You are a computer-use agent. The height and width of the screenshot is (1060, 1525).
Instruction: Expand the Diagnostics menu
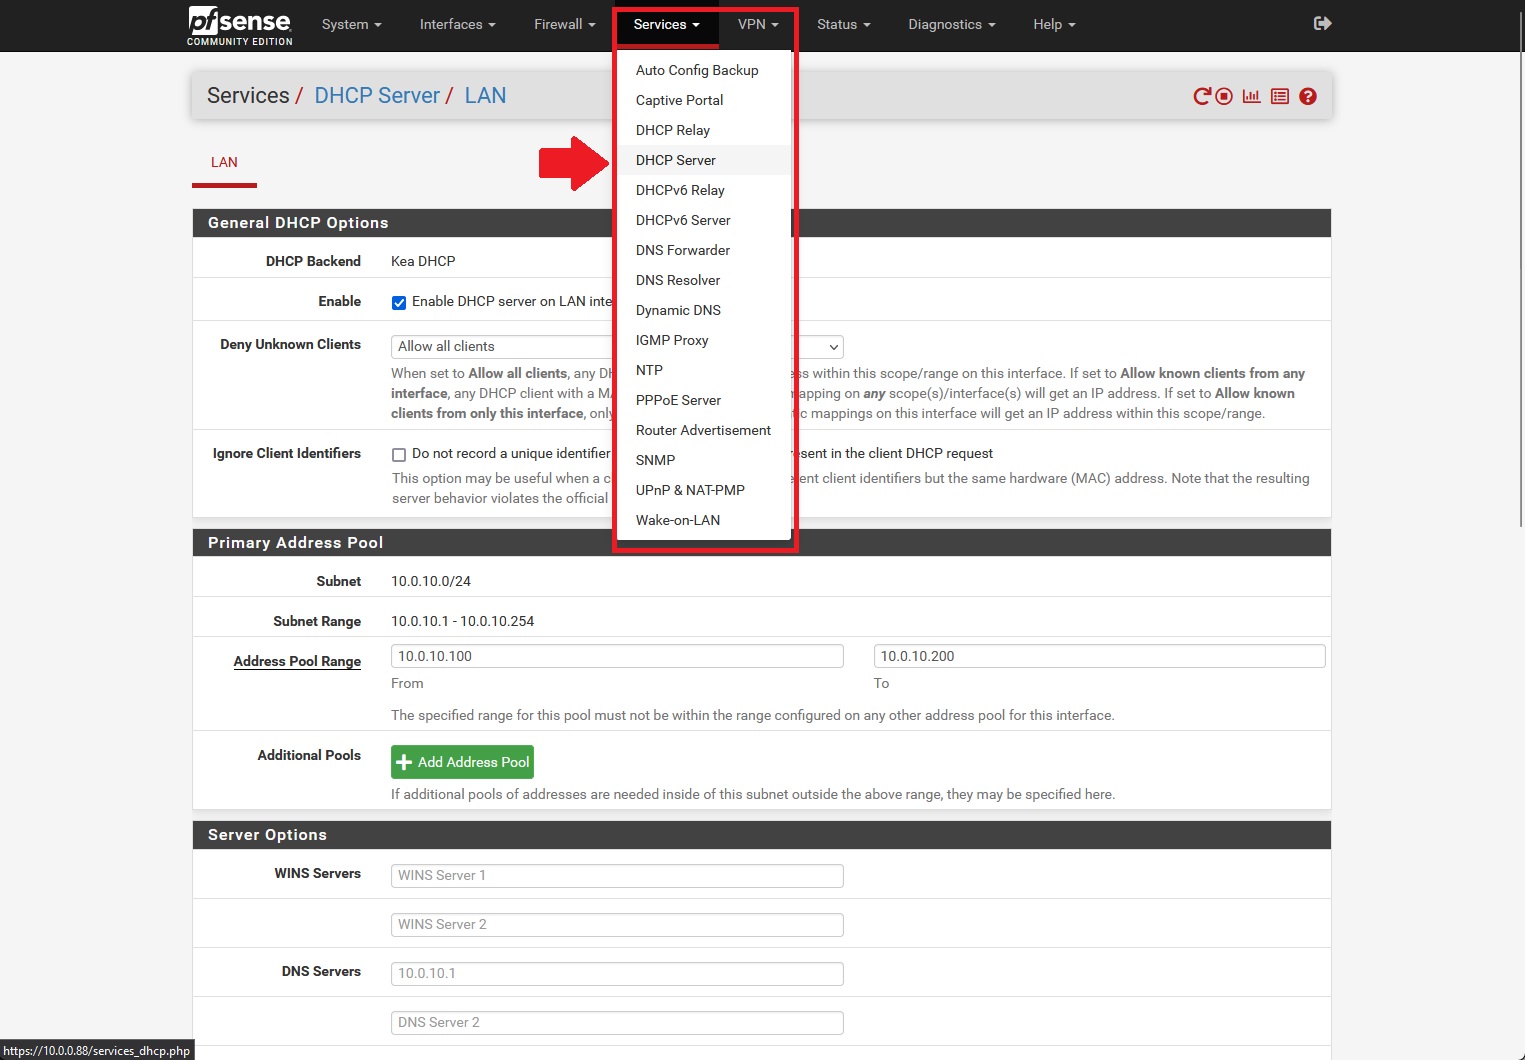[951, 24]
